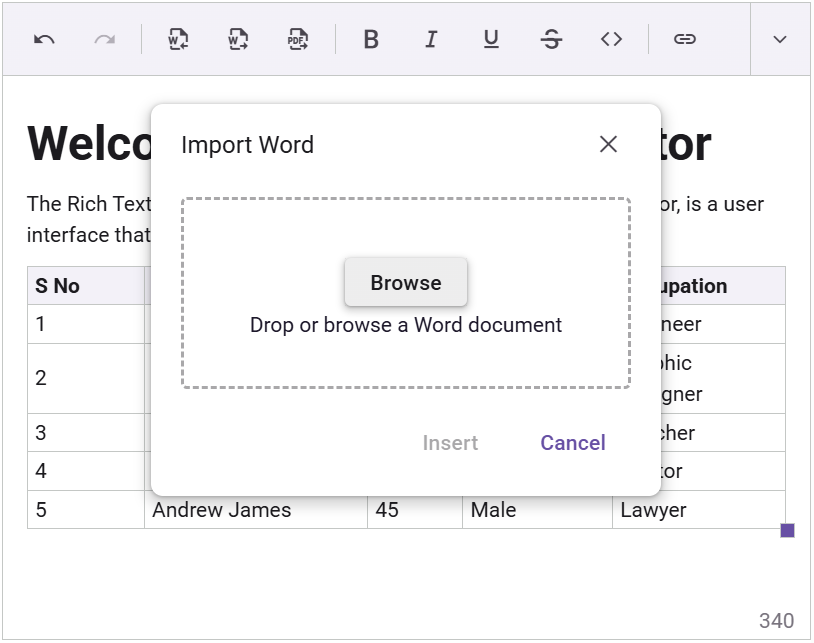Click the Export as Word icon
The width and height of the screenshot is (814, 643).
pyautogui.click(x=238, y=39)
